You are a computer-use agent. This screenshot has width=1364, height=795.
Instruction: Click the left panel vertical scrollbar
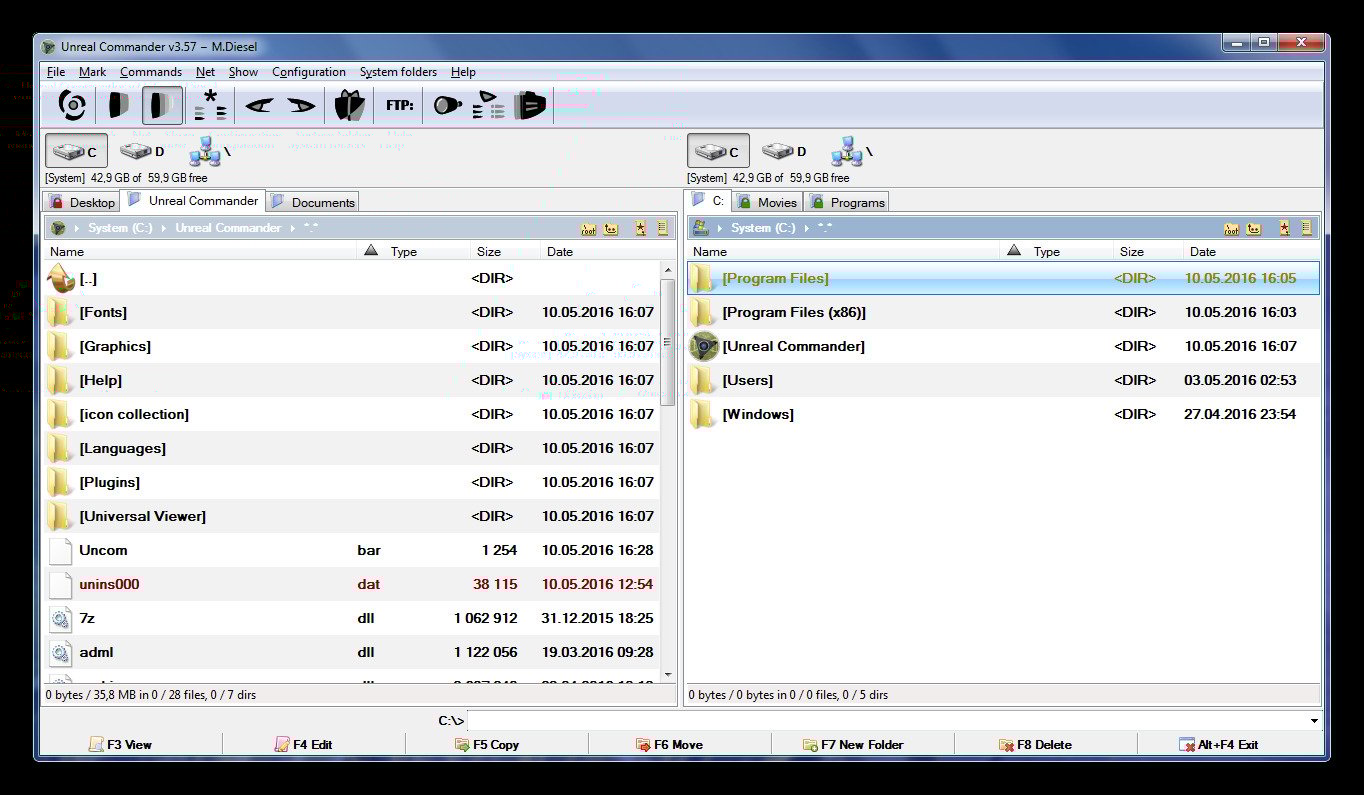pyautogui.click(x=668, y=472)
